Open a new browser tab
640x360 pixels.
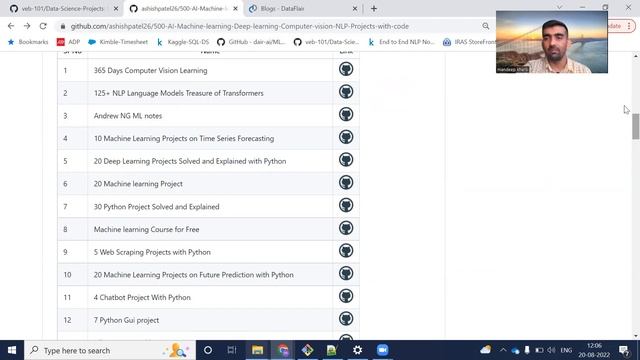374,9
